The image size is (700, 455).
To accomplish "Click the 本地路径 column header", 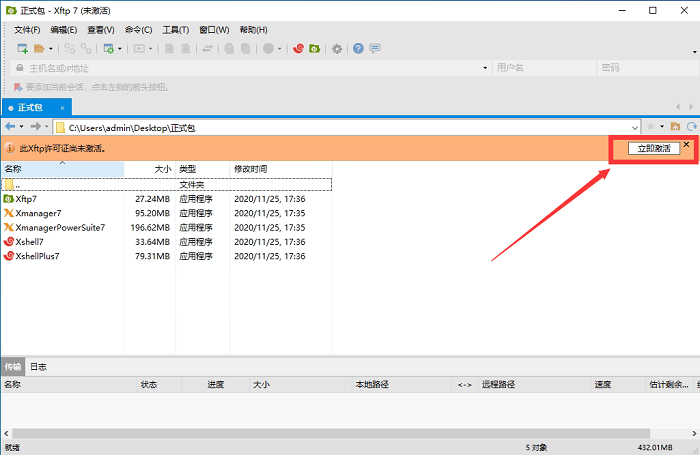I will 401,384.
